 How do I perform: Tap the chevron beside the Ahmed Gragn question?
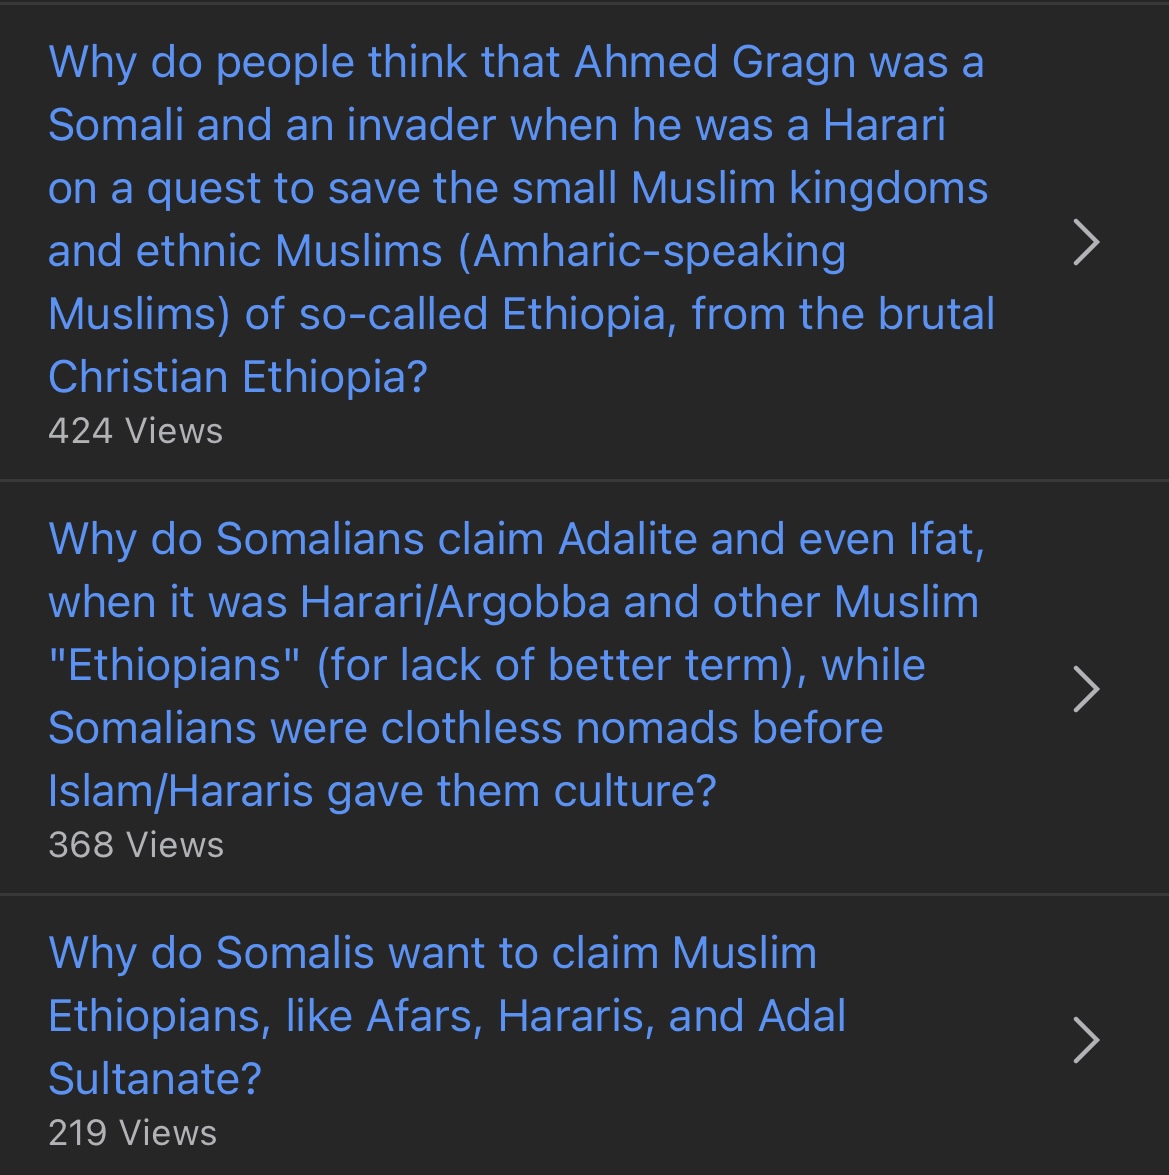[x=1086, y=242]
